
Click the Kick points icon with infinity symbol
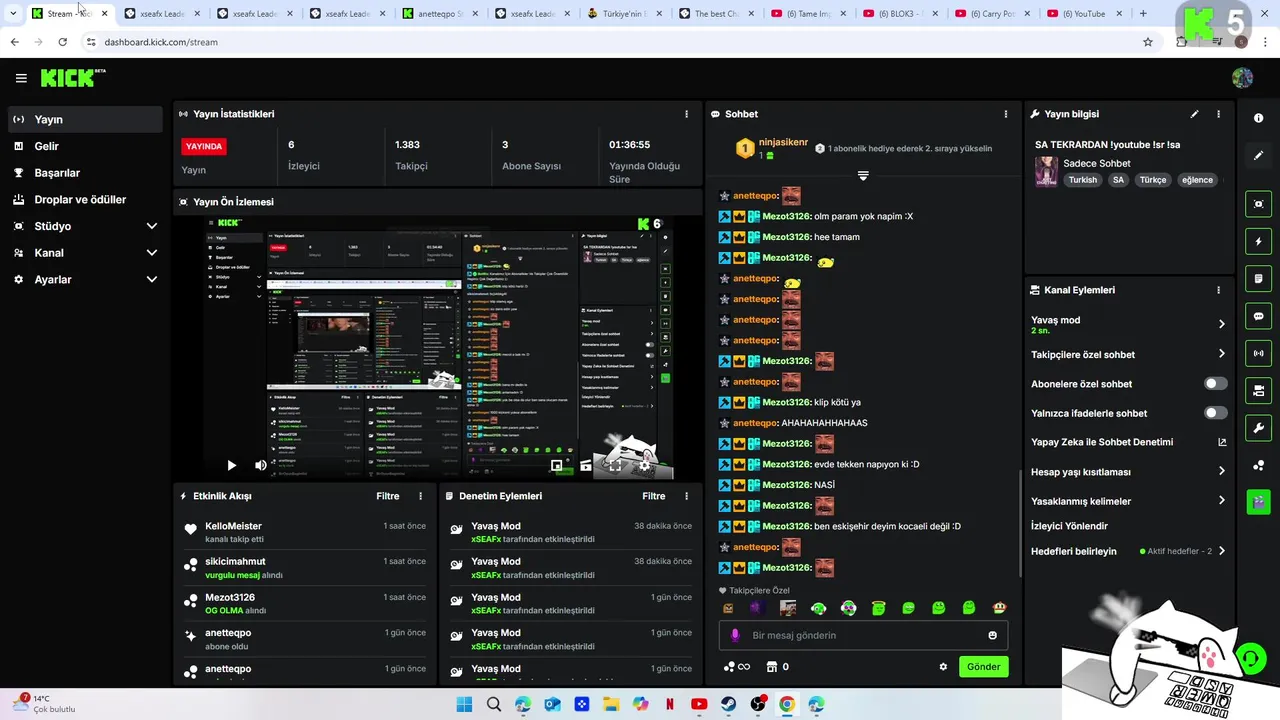(x=737, y=667)
